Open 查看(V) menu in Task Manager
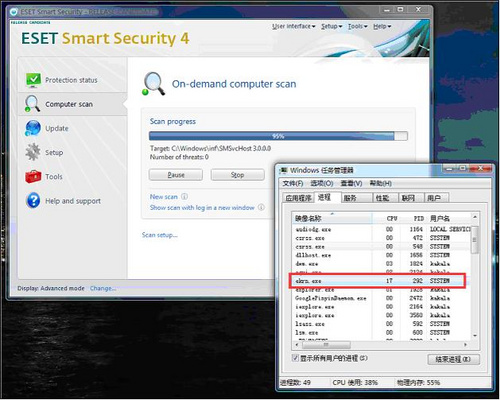 pyautogui.click(x=351, y=183)
